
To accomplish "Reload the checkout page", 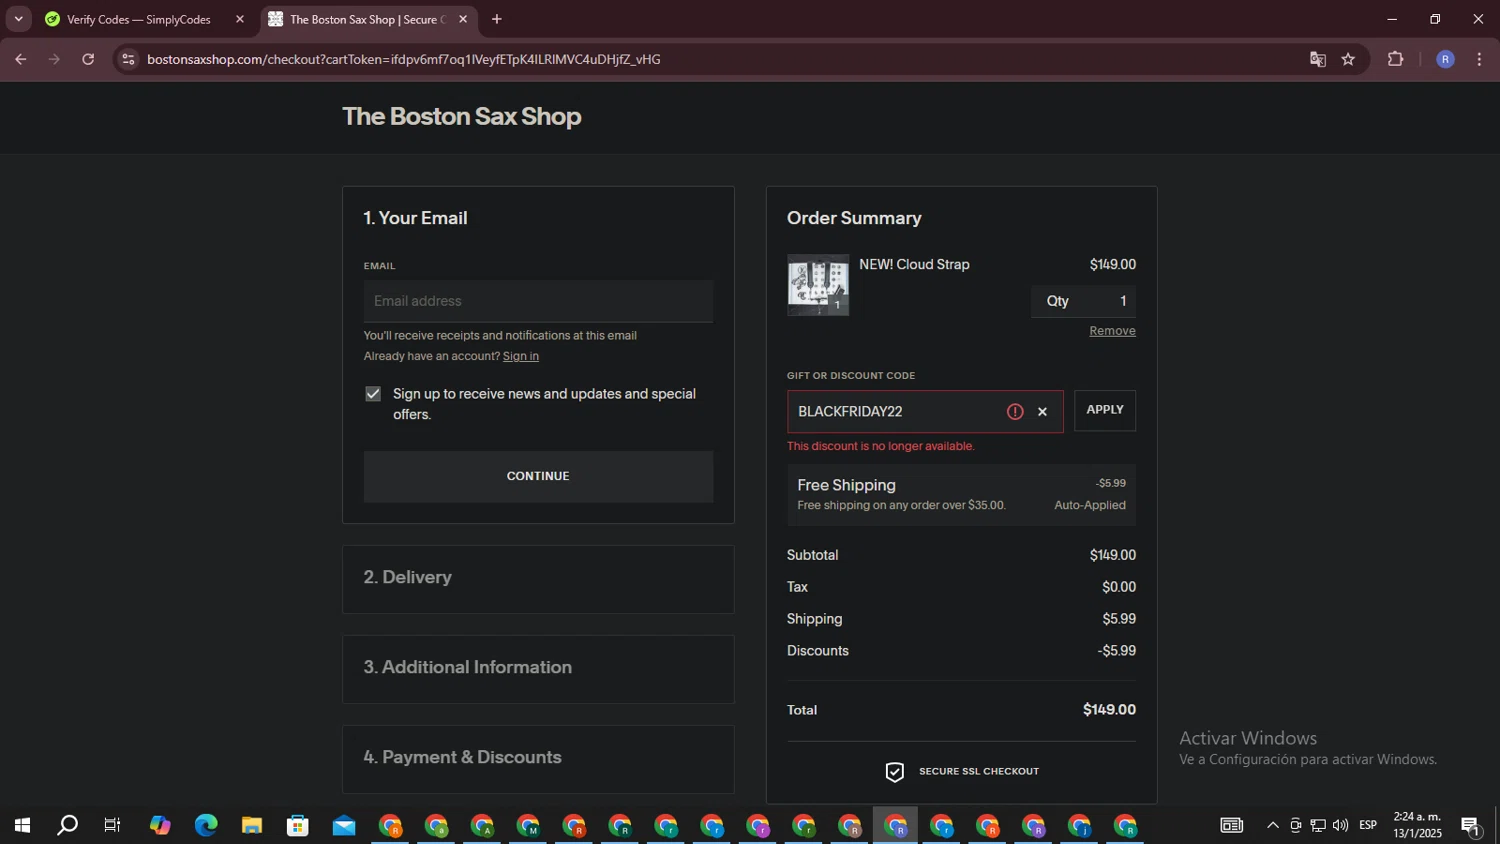I will 88,59.
